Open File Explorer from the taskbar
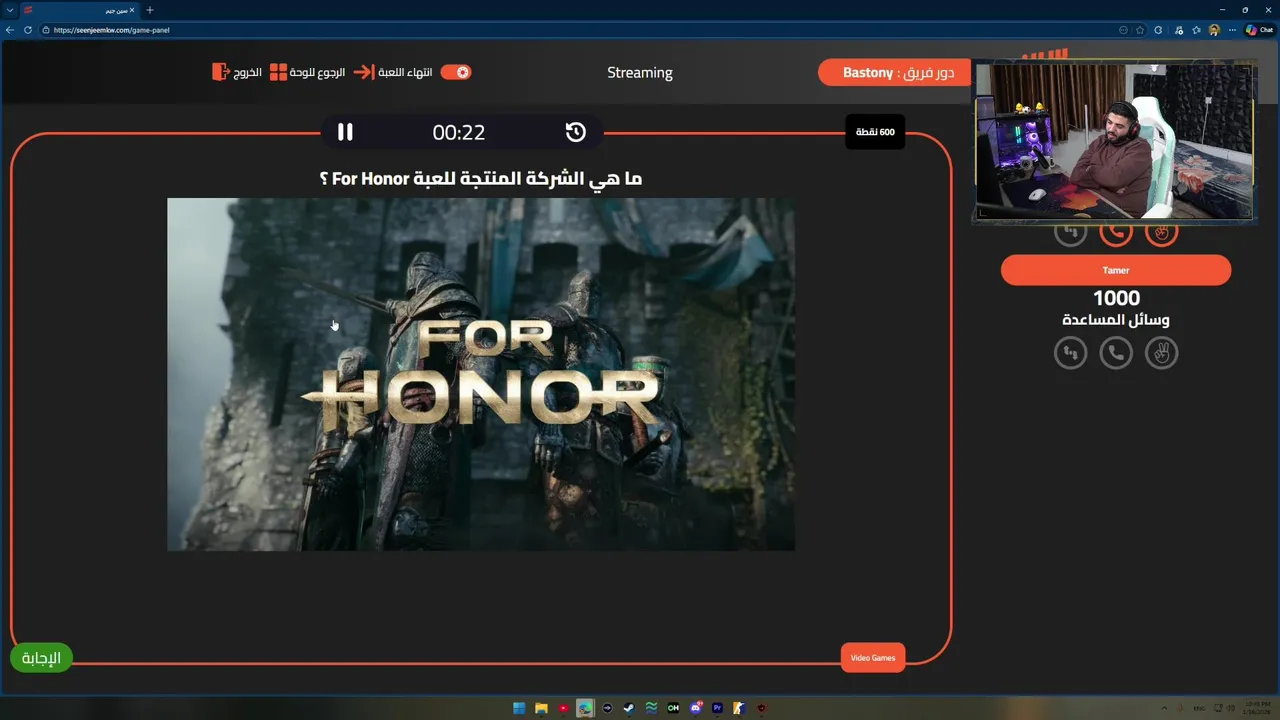 tap(541, 708)
